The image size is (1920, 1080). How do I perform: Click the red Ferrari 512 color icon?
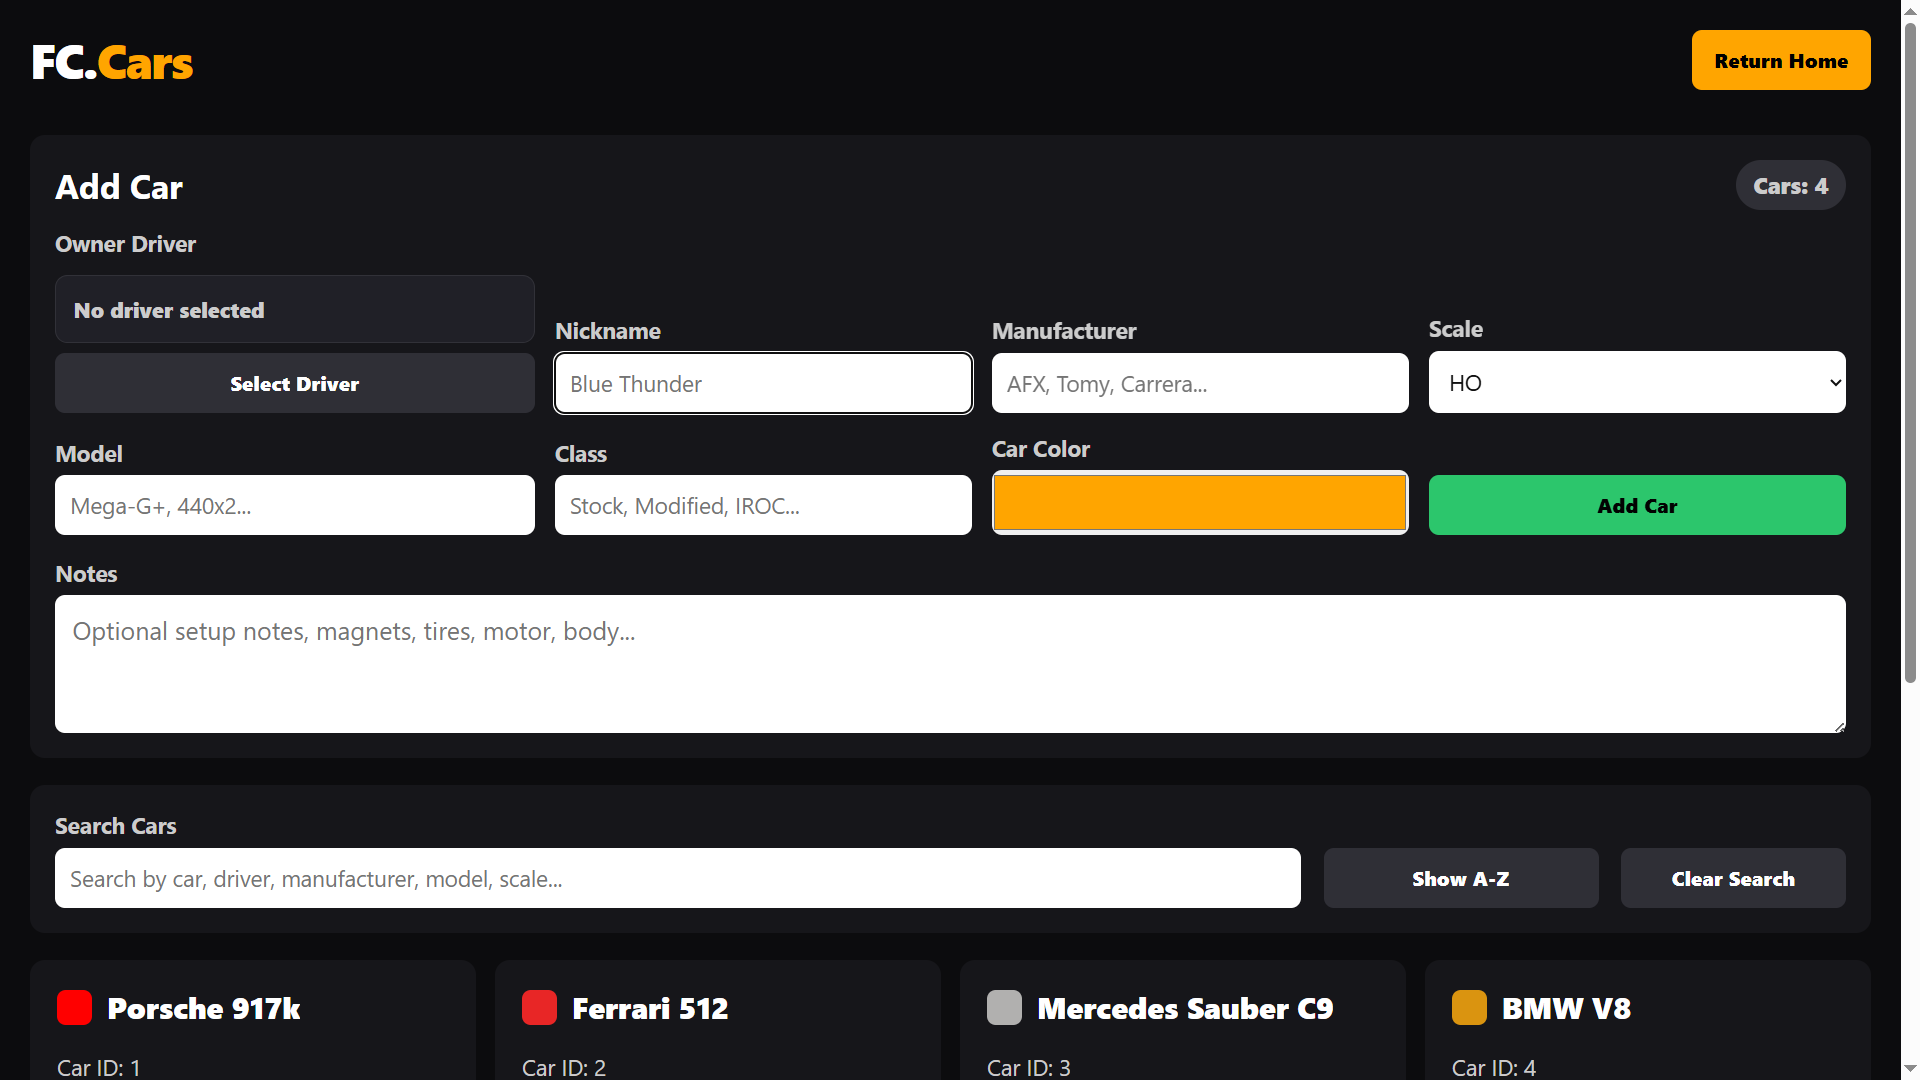(x=539, y=1007)
